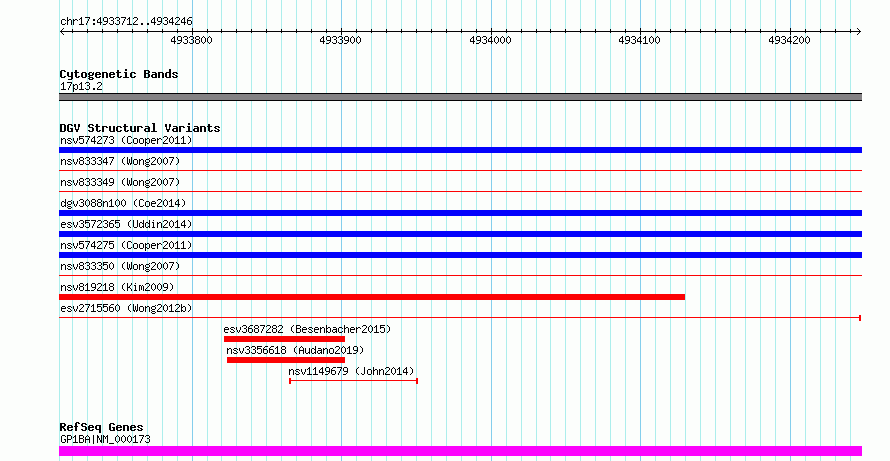Select the esv3572365 (Uddin2014) variant label

(x=126, y=224)
